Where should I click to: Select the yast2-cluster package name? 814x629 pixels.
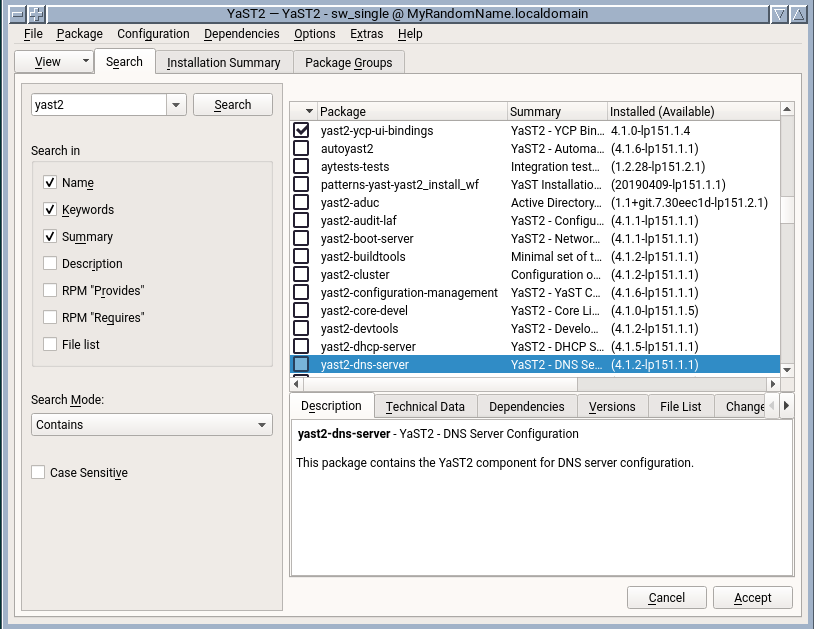355,275
